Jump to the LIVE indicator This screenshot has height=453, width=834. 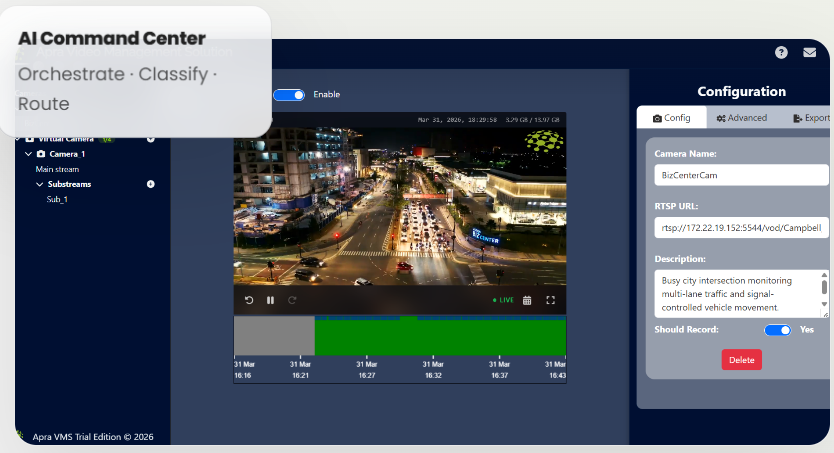coord(503,300)
